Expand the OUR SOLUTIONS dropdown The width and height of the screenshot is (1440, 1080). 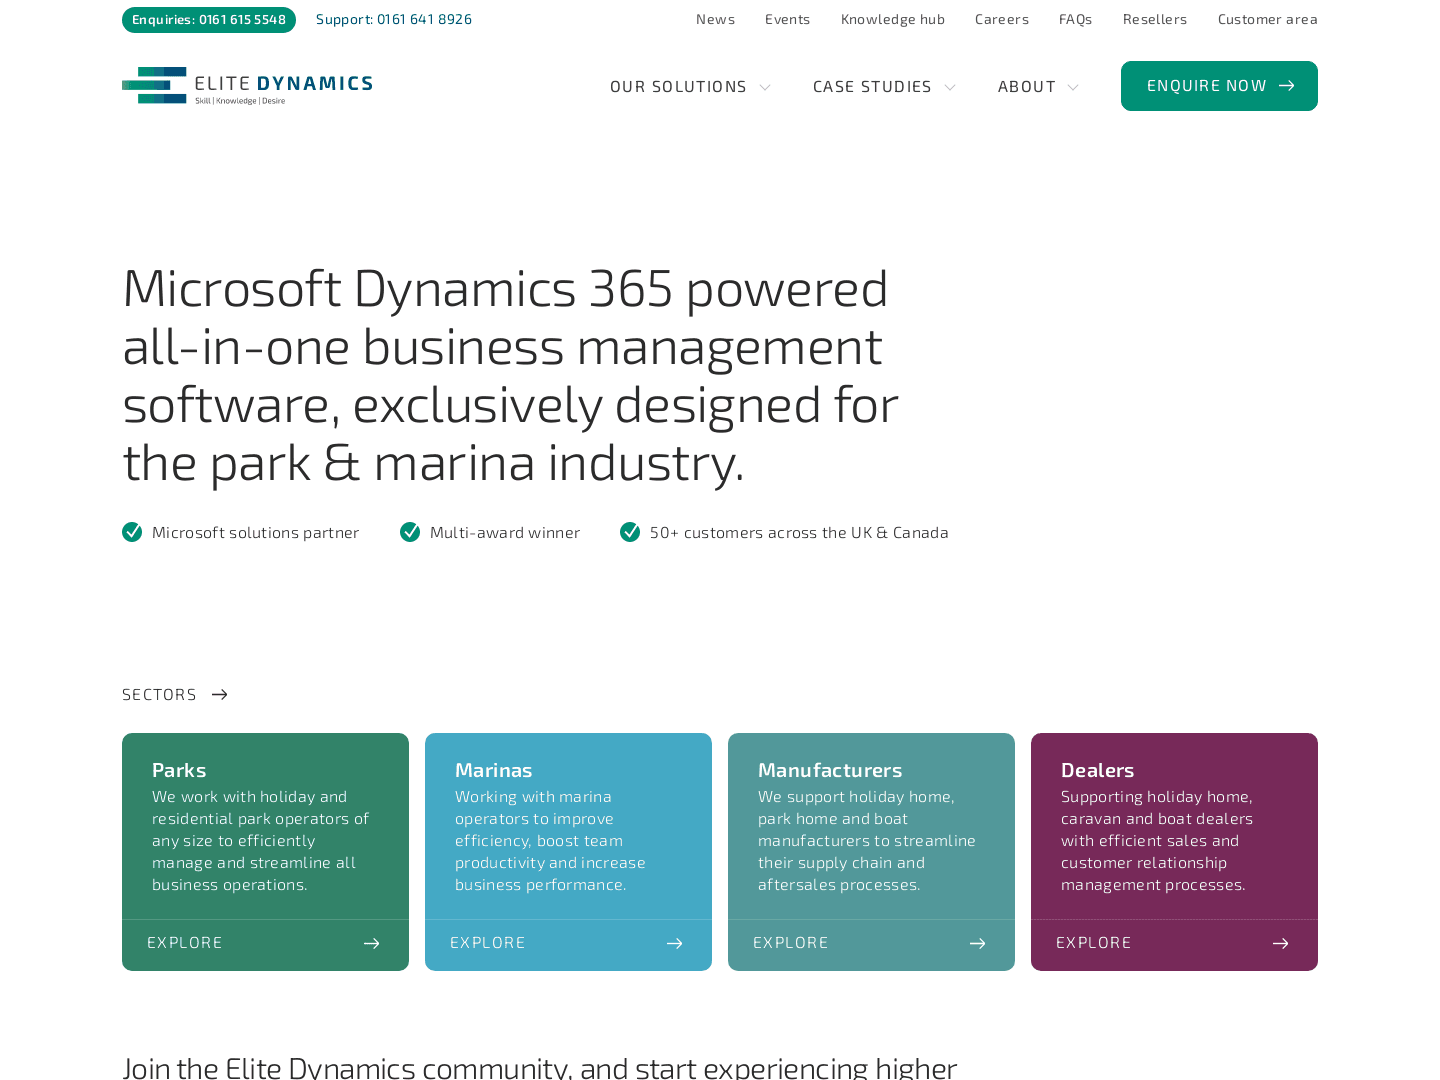click(x=690, y=86)
